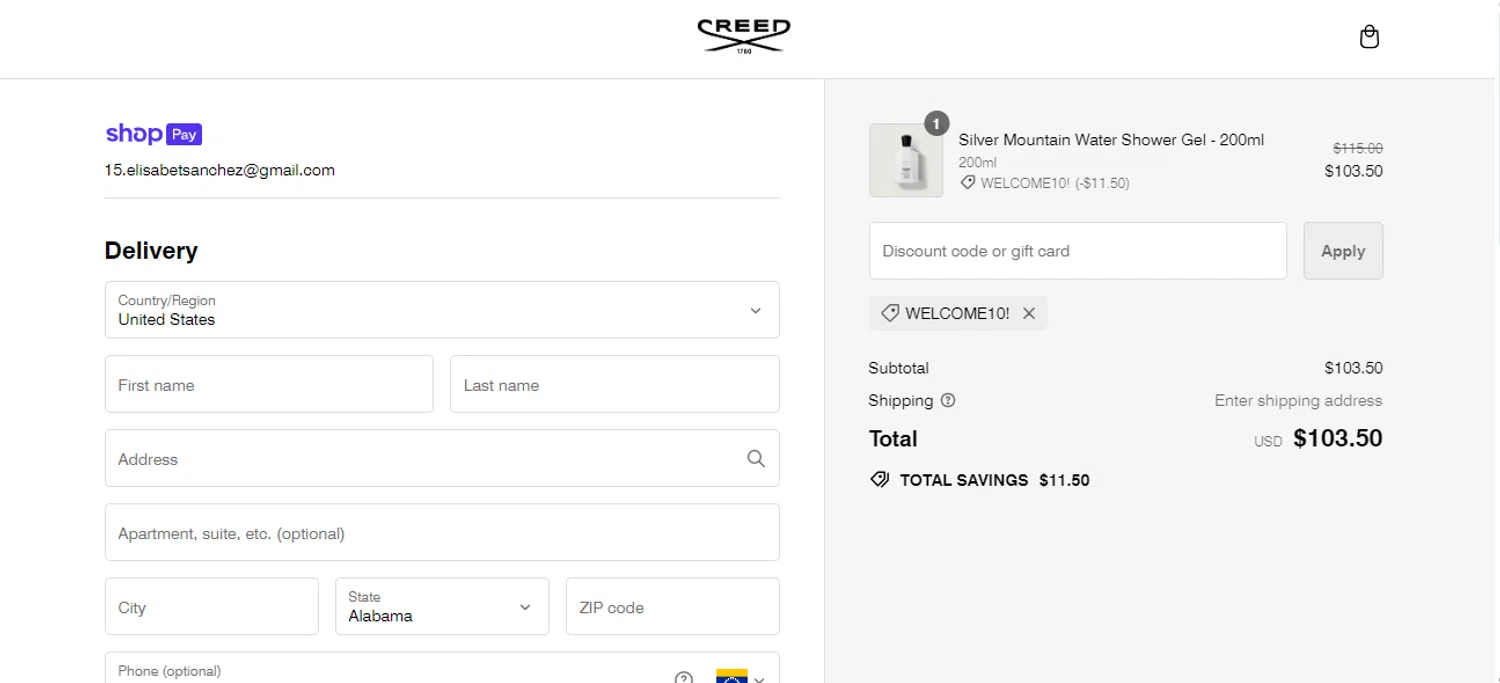Open the shopping bag cart icon
The height and width of the screenshot is (683, 1500).
pos(1369,37)
